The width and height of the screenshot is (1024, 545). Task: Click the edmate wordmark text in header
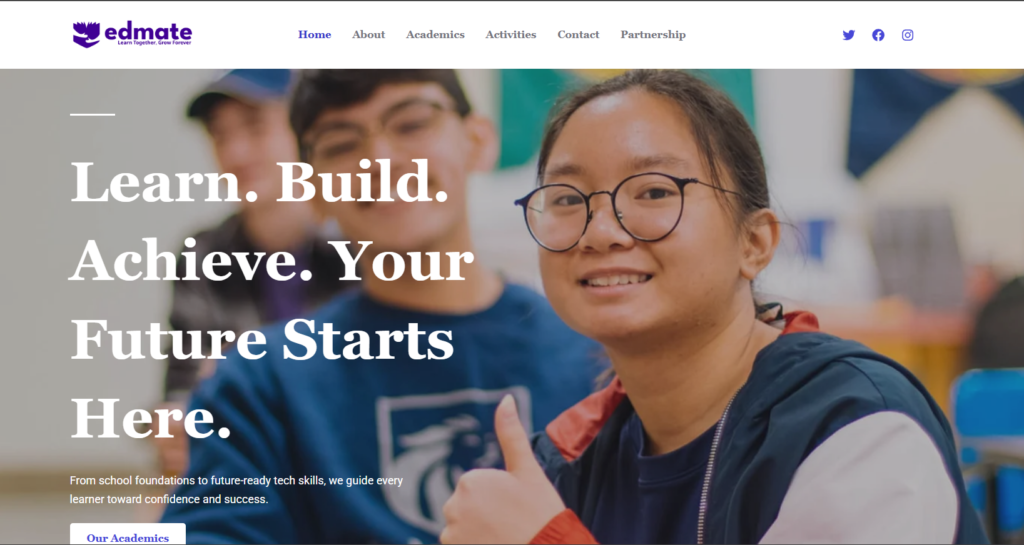[148, 31]
